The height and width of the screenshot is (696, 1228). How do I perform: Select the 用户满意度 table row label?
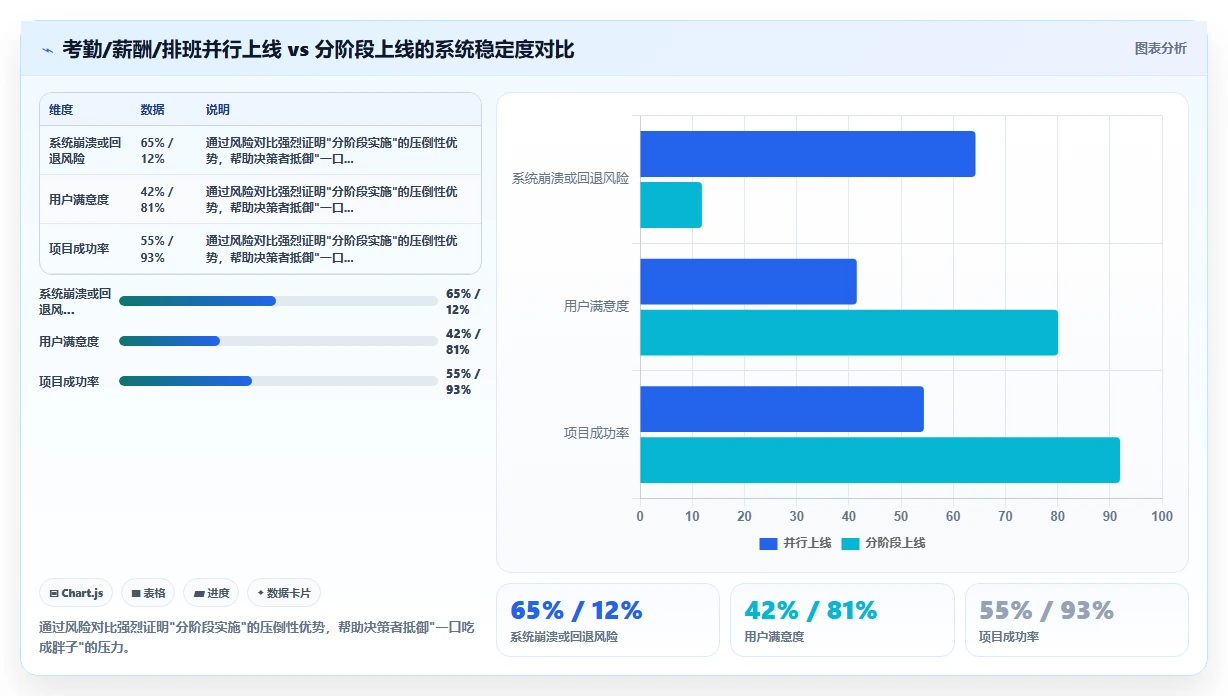[x=79, y=200]
